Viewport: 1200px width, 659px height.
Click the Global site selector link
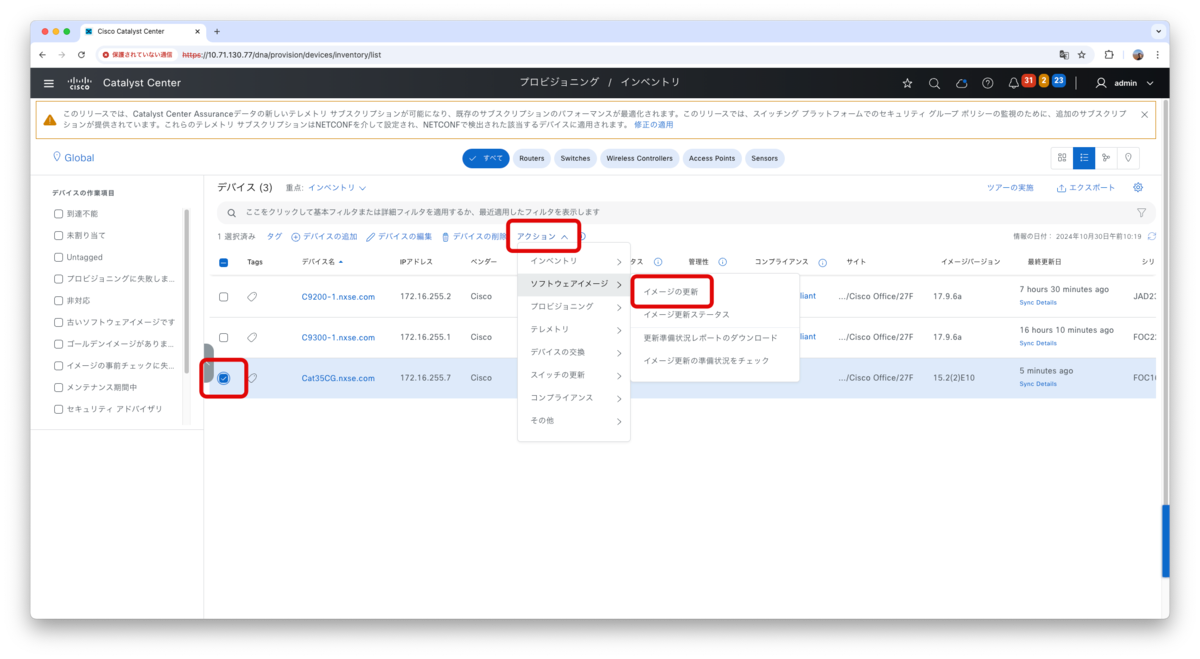73,158
